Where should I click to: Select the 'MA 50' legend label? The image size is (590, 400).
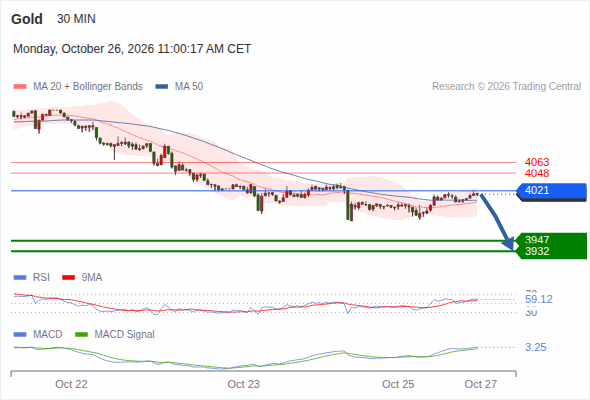click(x=189, y=87)
